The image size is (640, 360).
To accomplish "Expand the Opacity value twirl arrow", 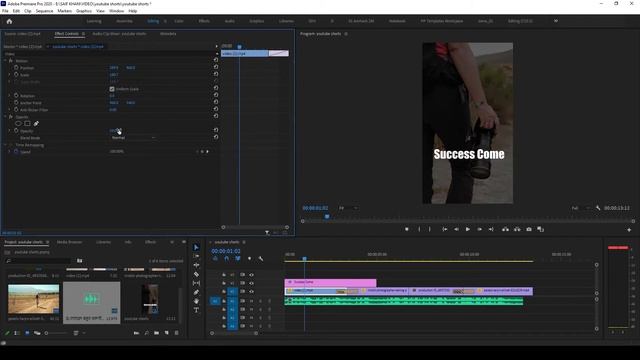I will pos(10,131).
